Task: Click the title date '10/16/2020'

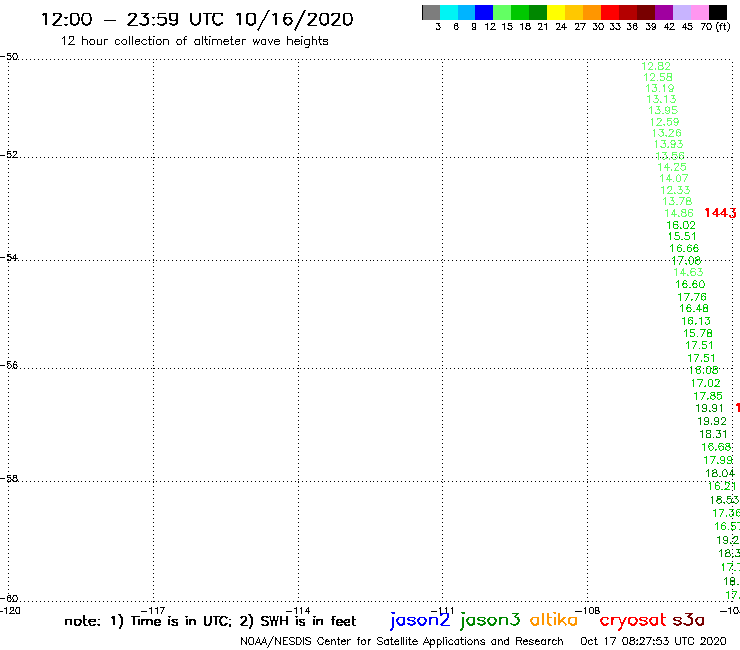Action: pos(294,20)
